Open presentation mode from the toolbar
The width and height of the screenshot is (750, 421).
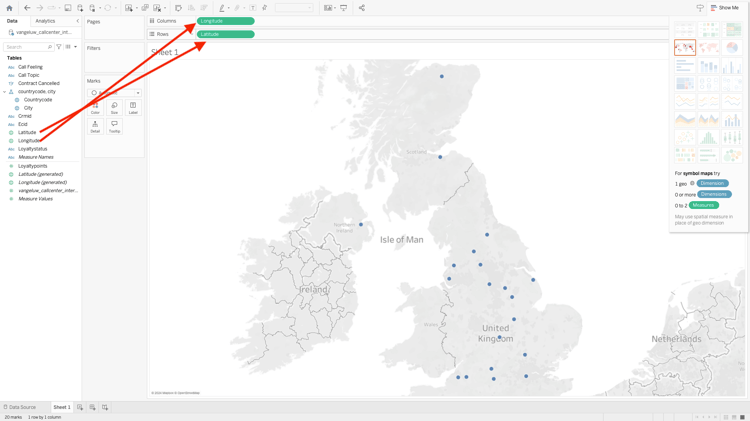click(x=343, y=8)
